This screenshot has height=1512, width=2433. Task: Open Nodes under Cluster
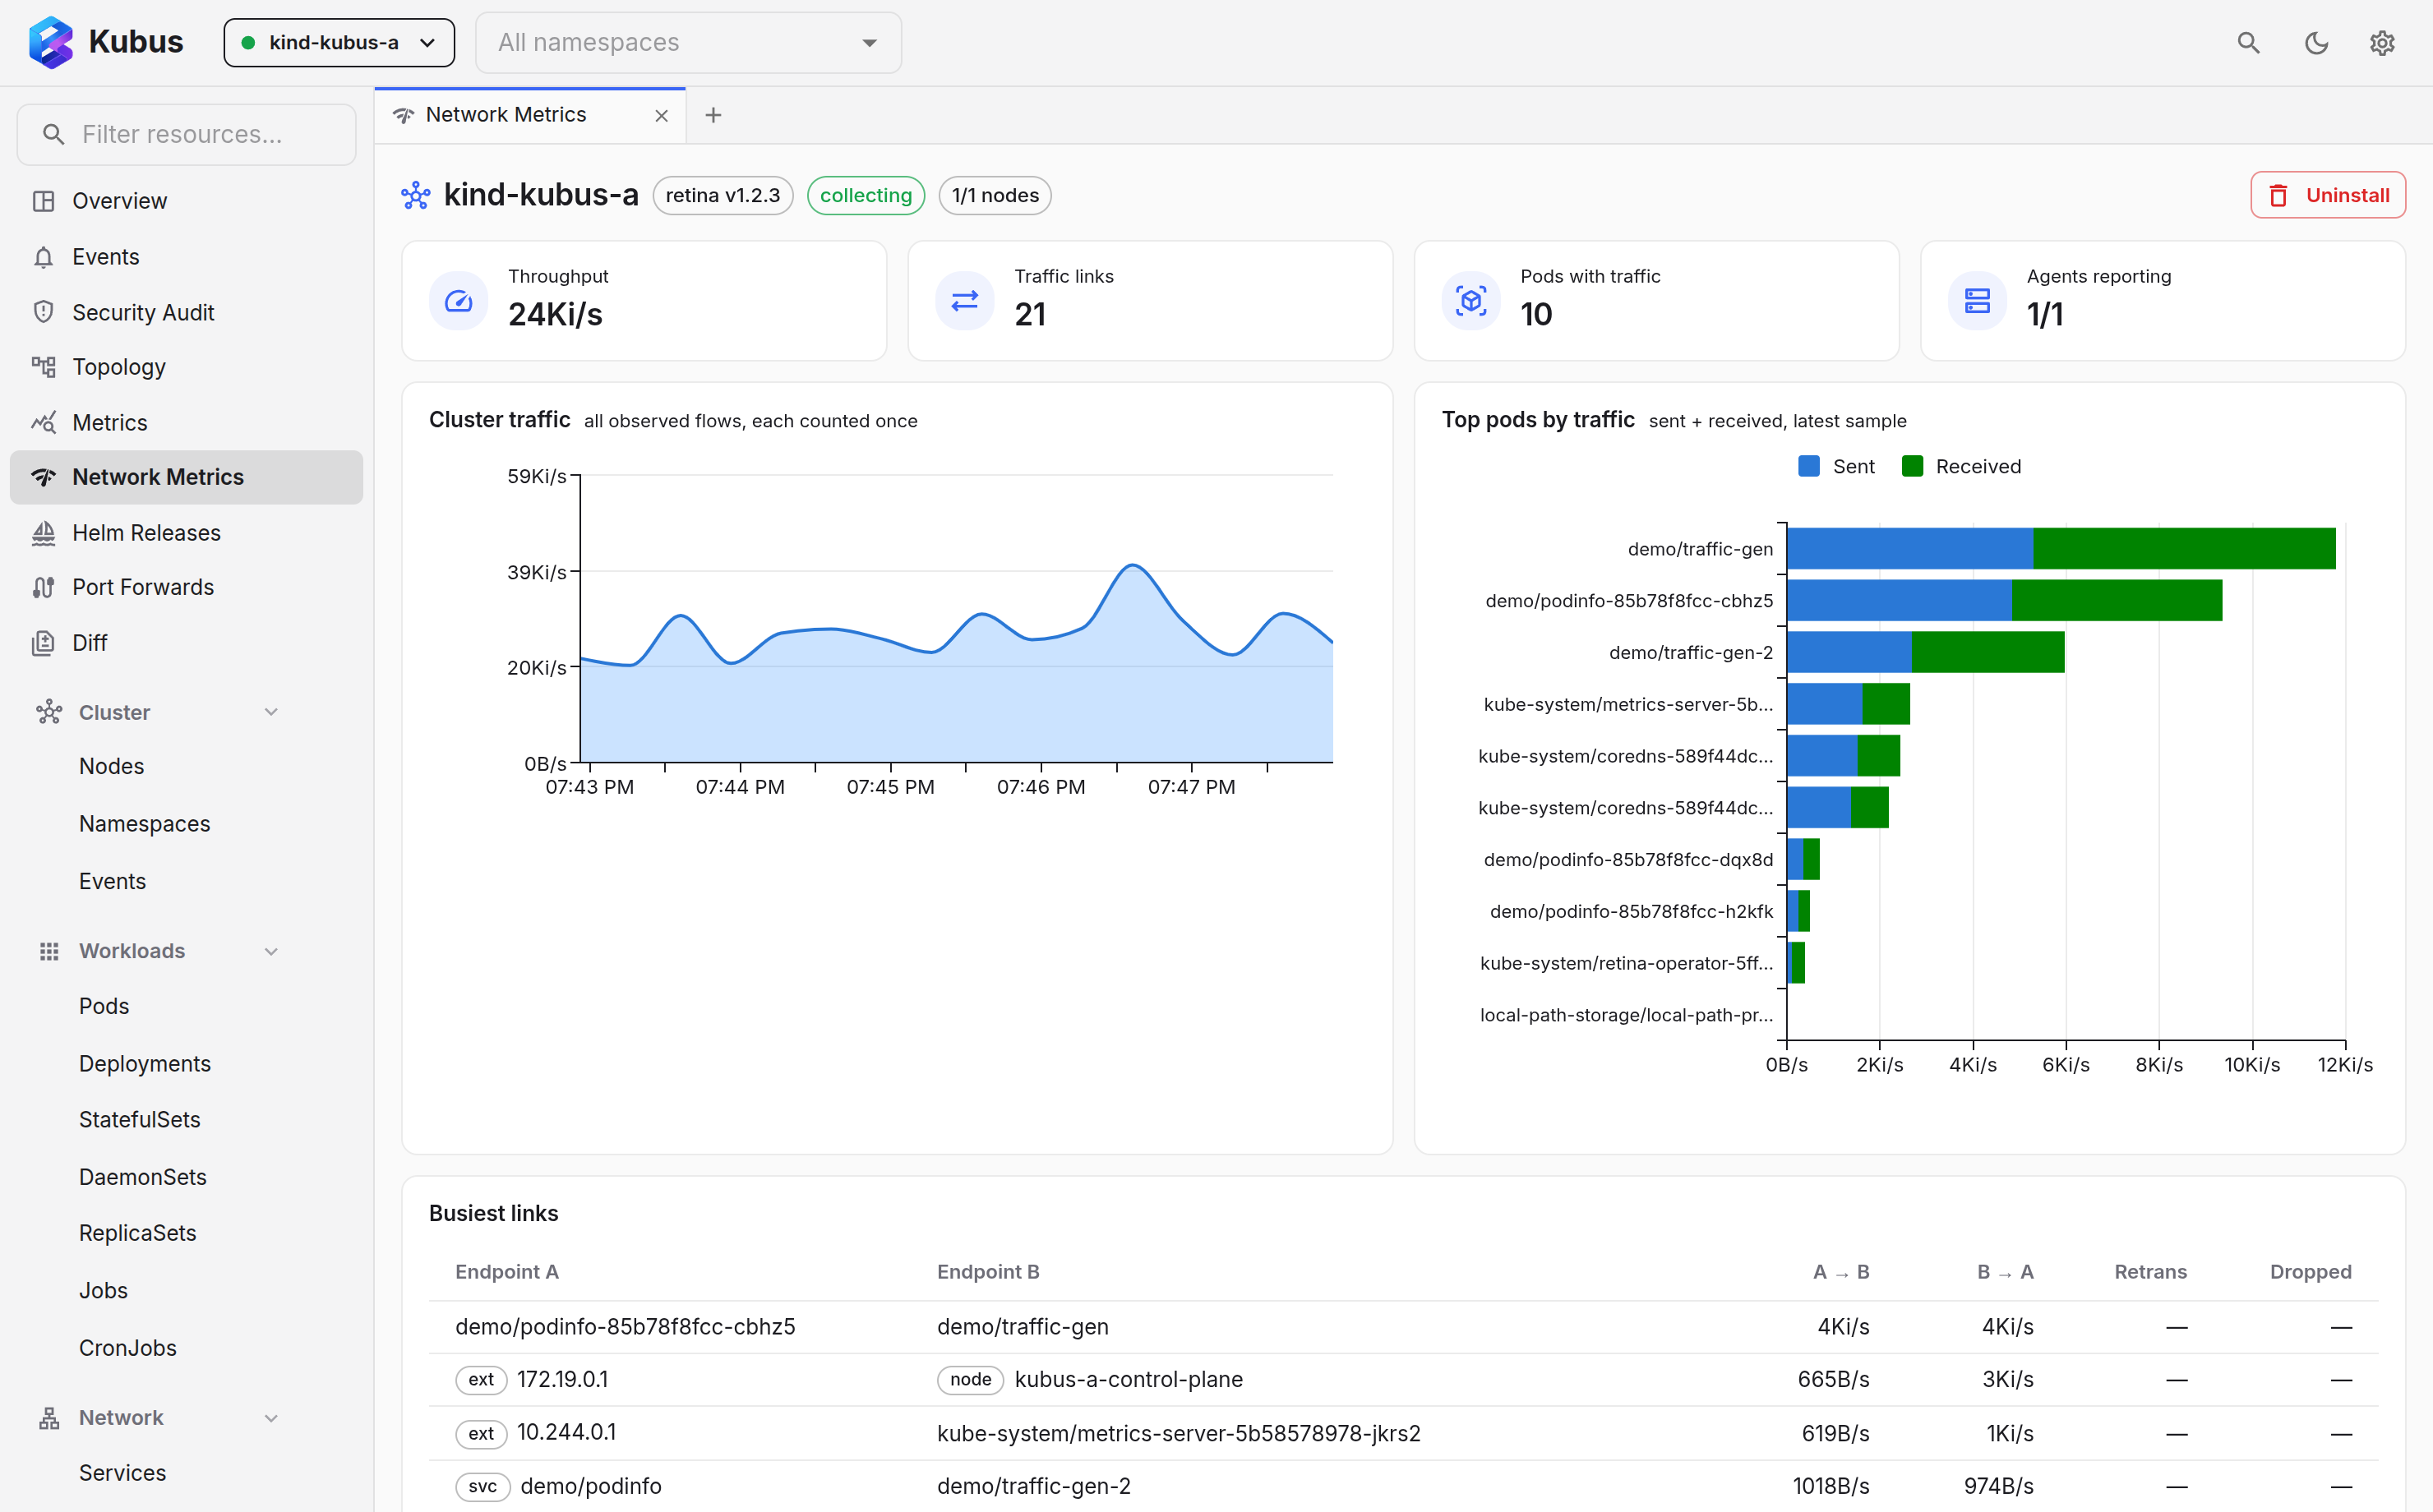[x=112, y=766]
